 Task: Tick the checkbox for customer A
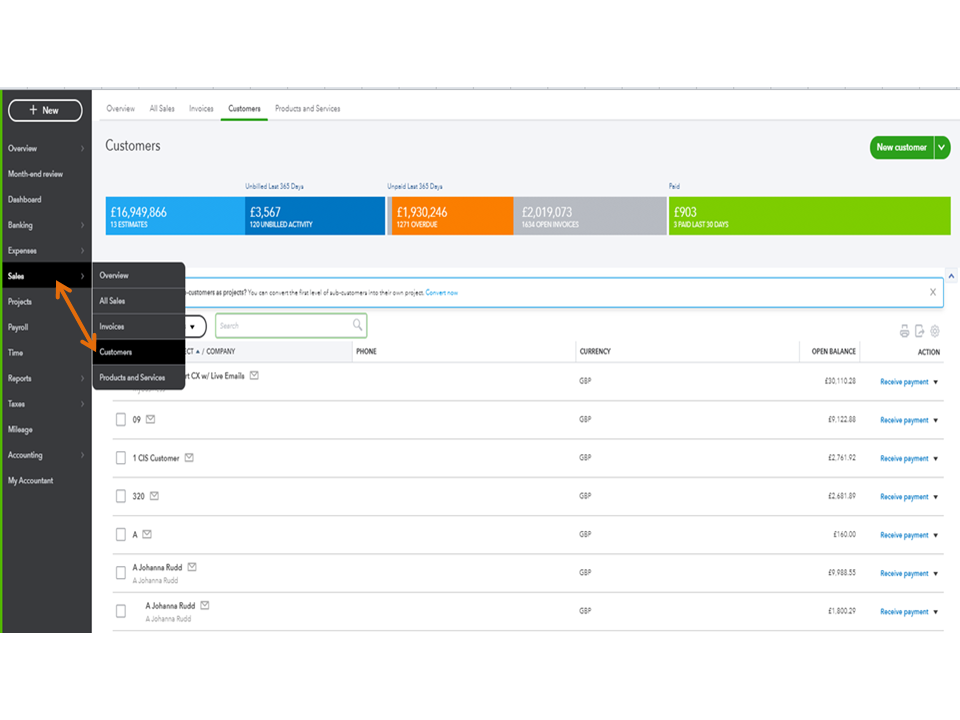[x=121, y=534]
